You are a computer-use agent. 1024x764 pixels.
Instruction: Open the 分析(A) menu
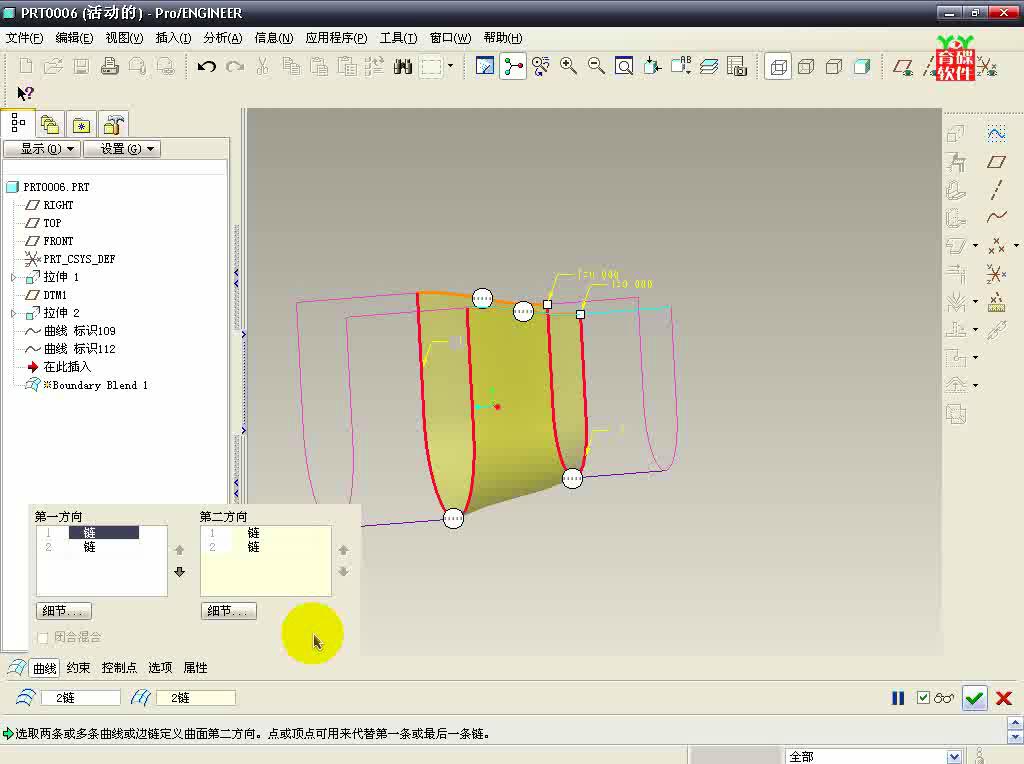[x=223, y=38]
